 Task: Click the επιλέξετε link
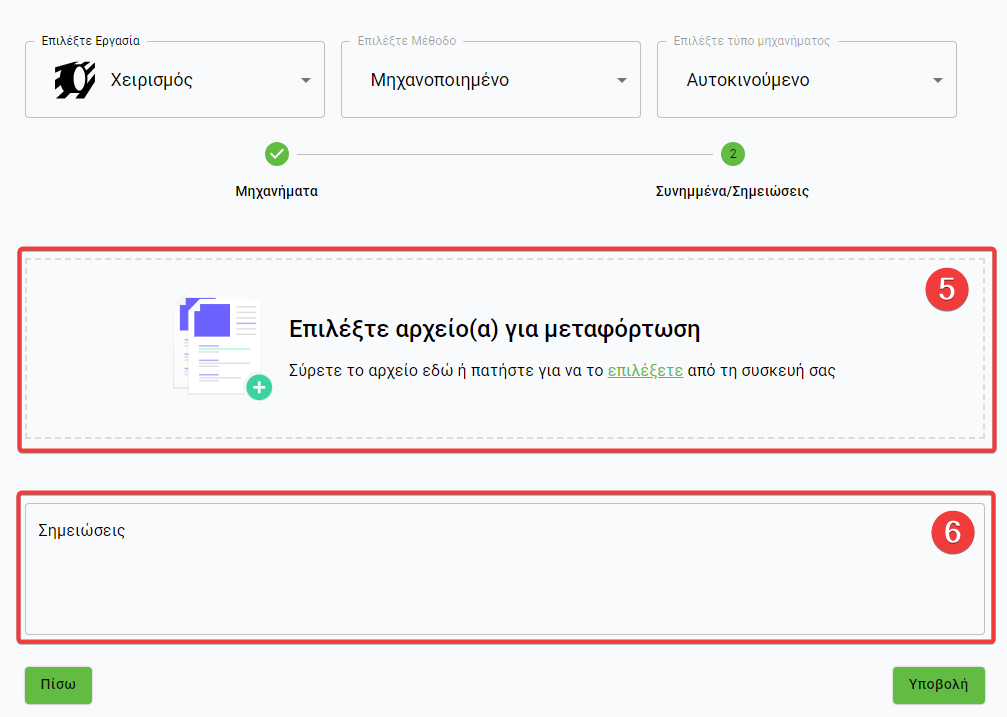645,370
